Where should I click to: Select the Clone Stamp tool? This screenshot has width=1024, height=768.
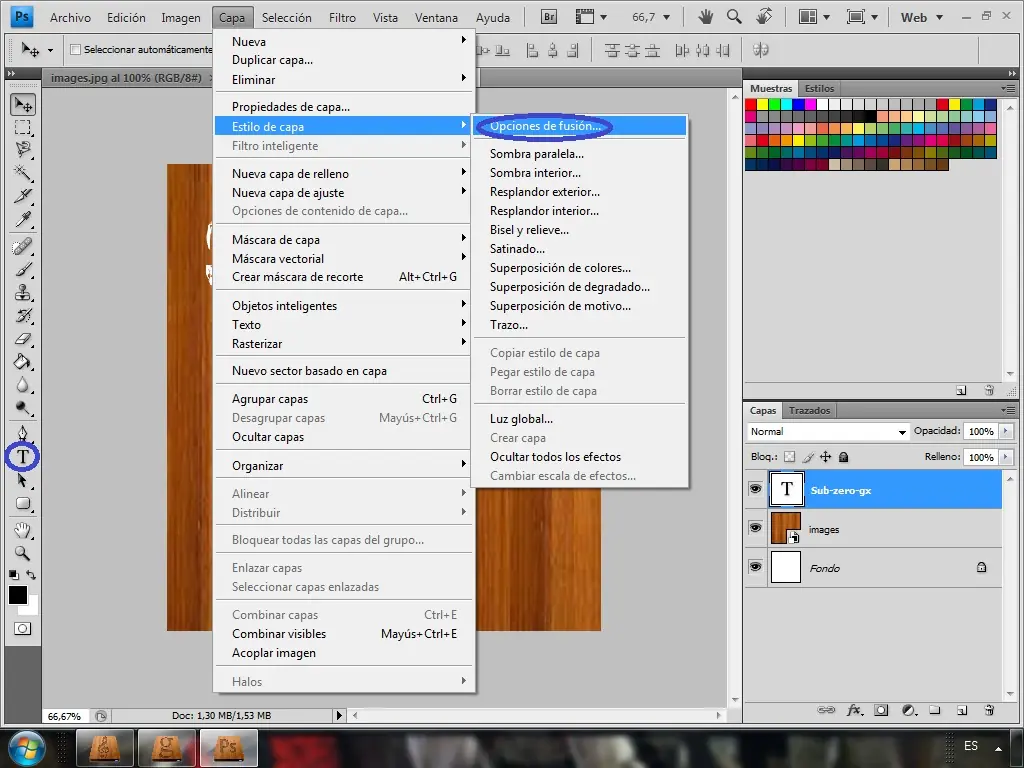[x=23, y=292]
